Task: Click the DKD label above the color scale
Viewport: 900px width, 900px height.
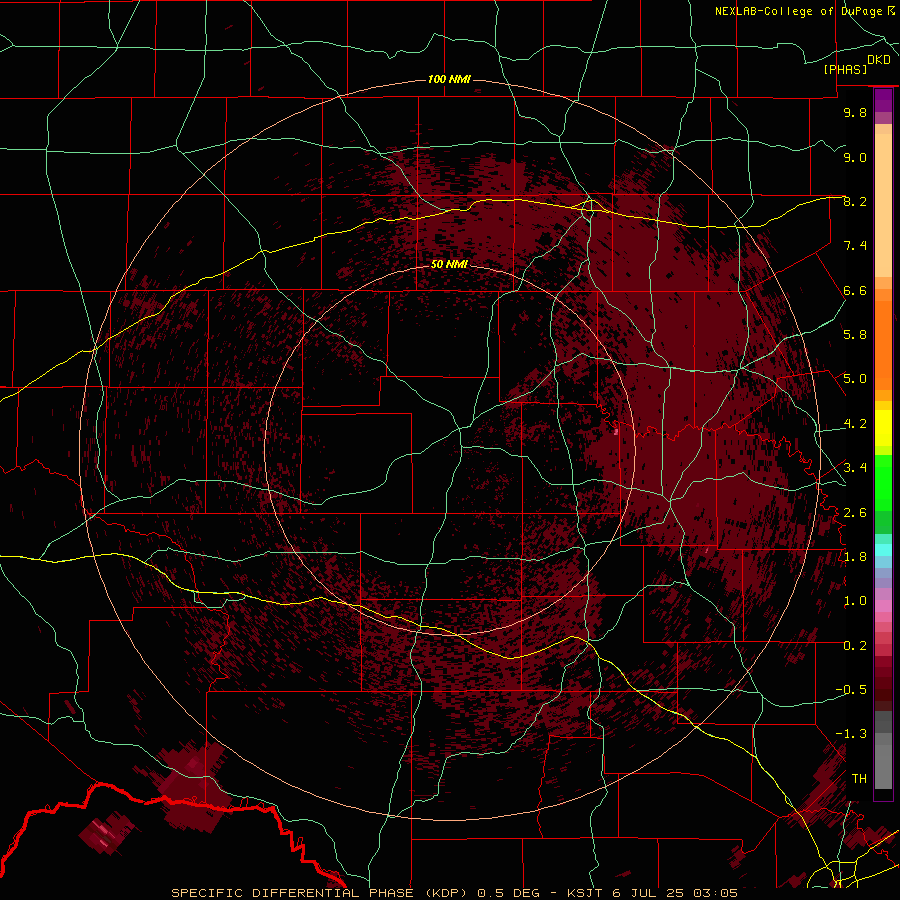Action: tap(879, 60)
